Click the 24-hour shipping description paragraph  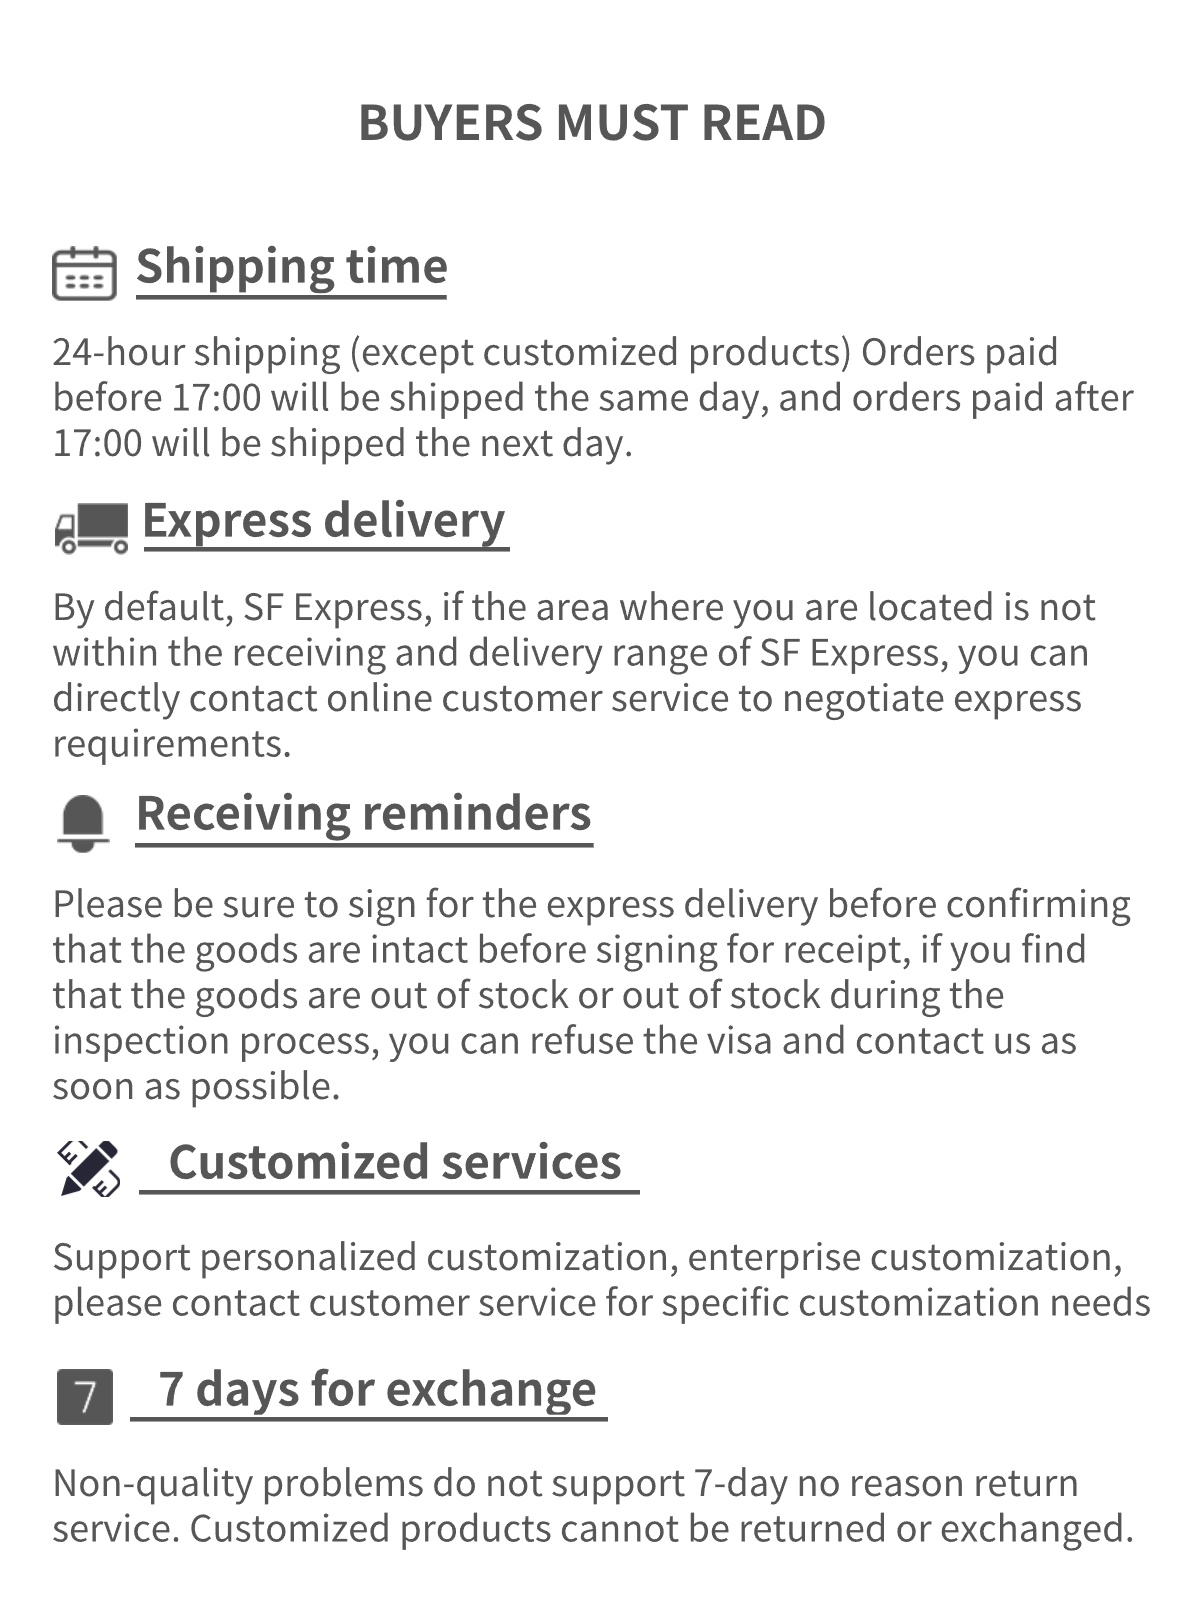[592, 397]
